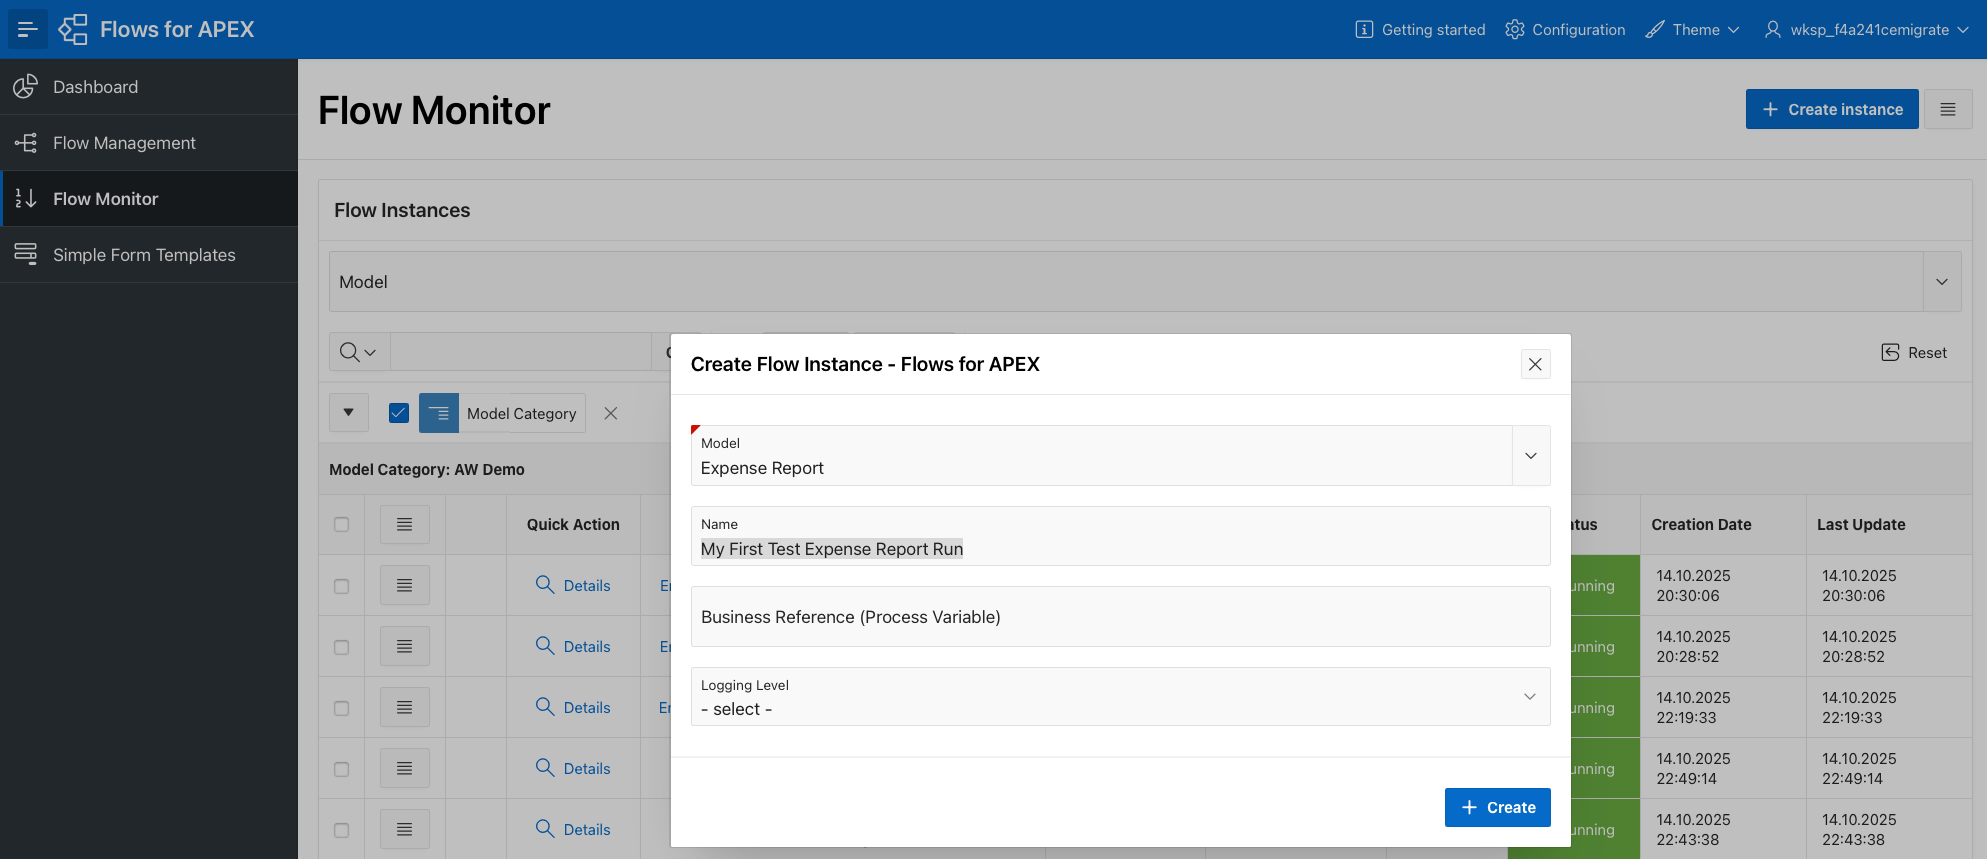Open the Logging Level select list
Image resolution: width=1987 pixels, height=859 pixels.
[x=1120, y=697]
